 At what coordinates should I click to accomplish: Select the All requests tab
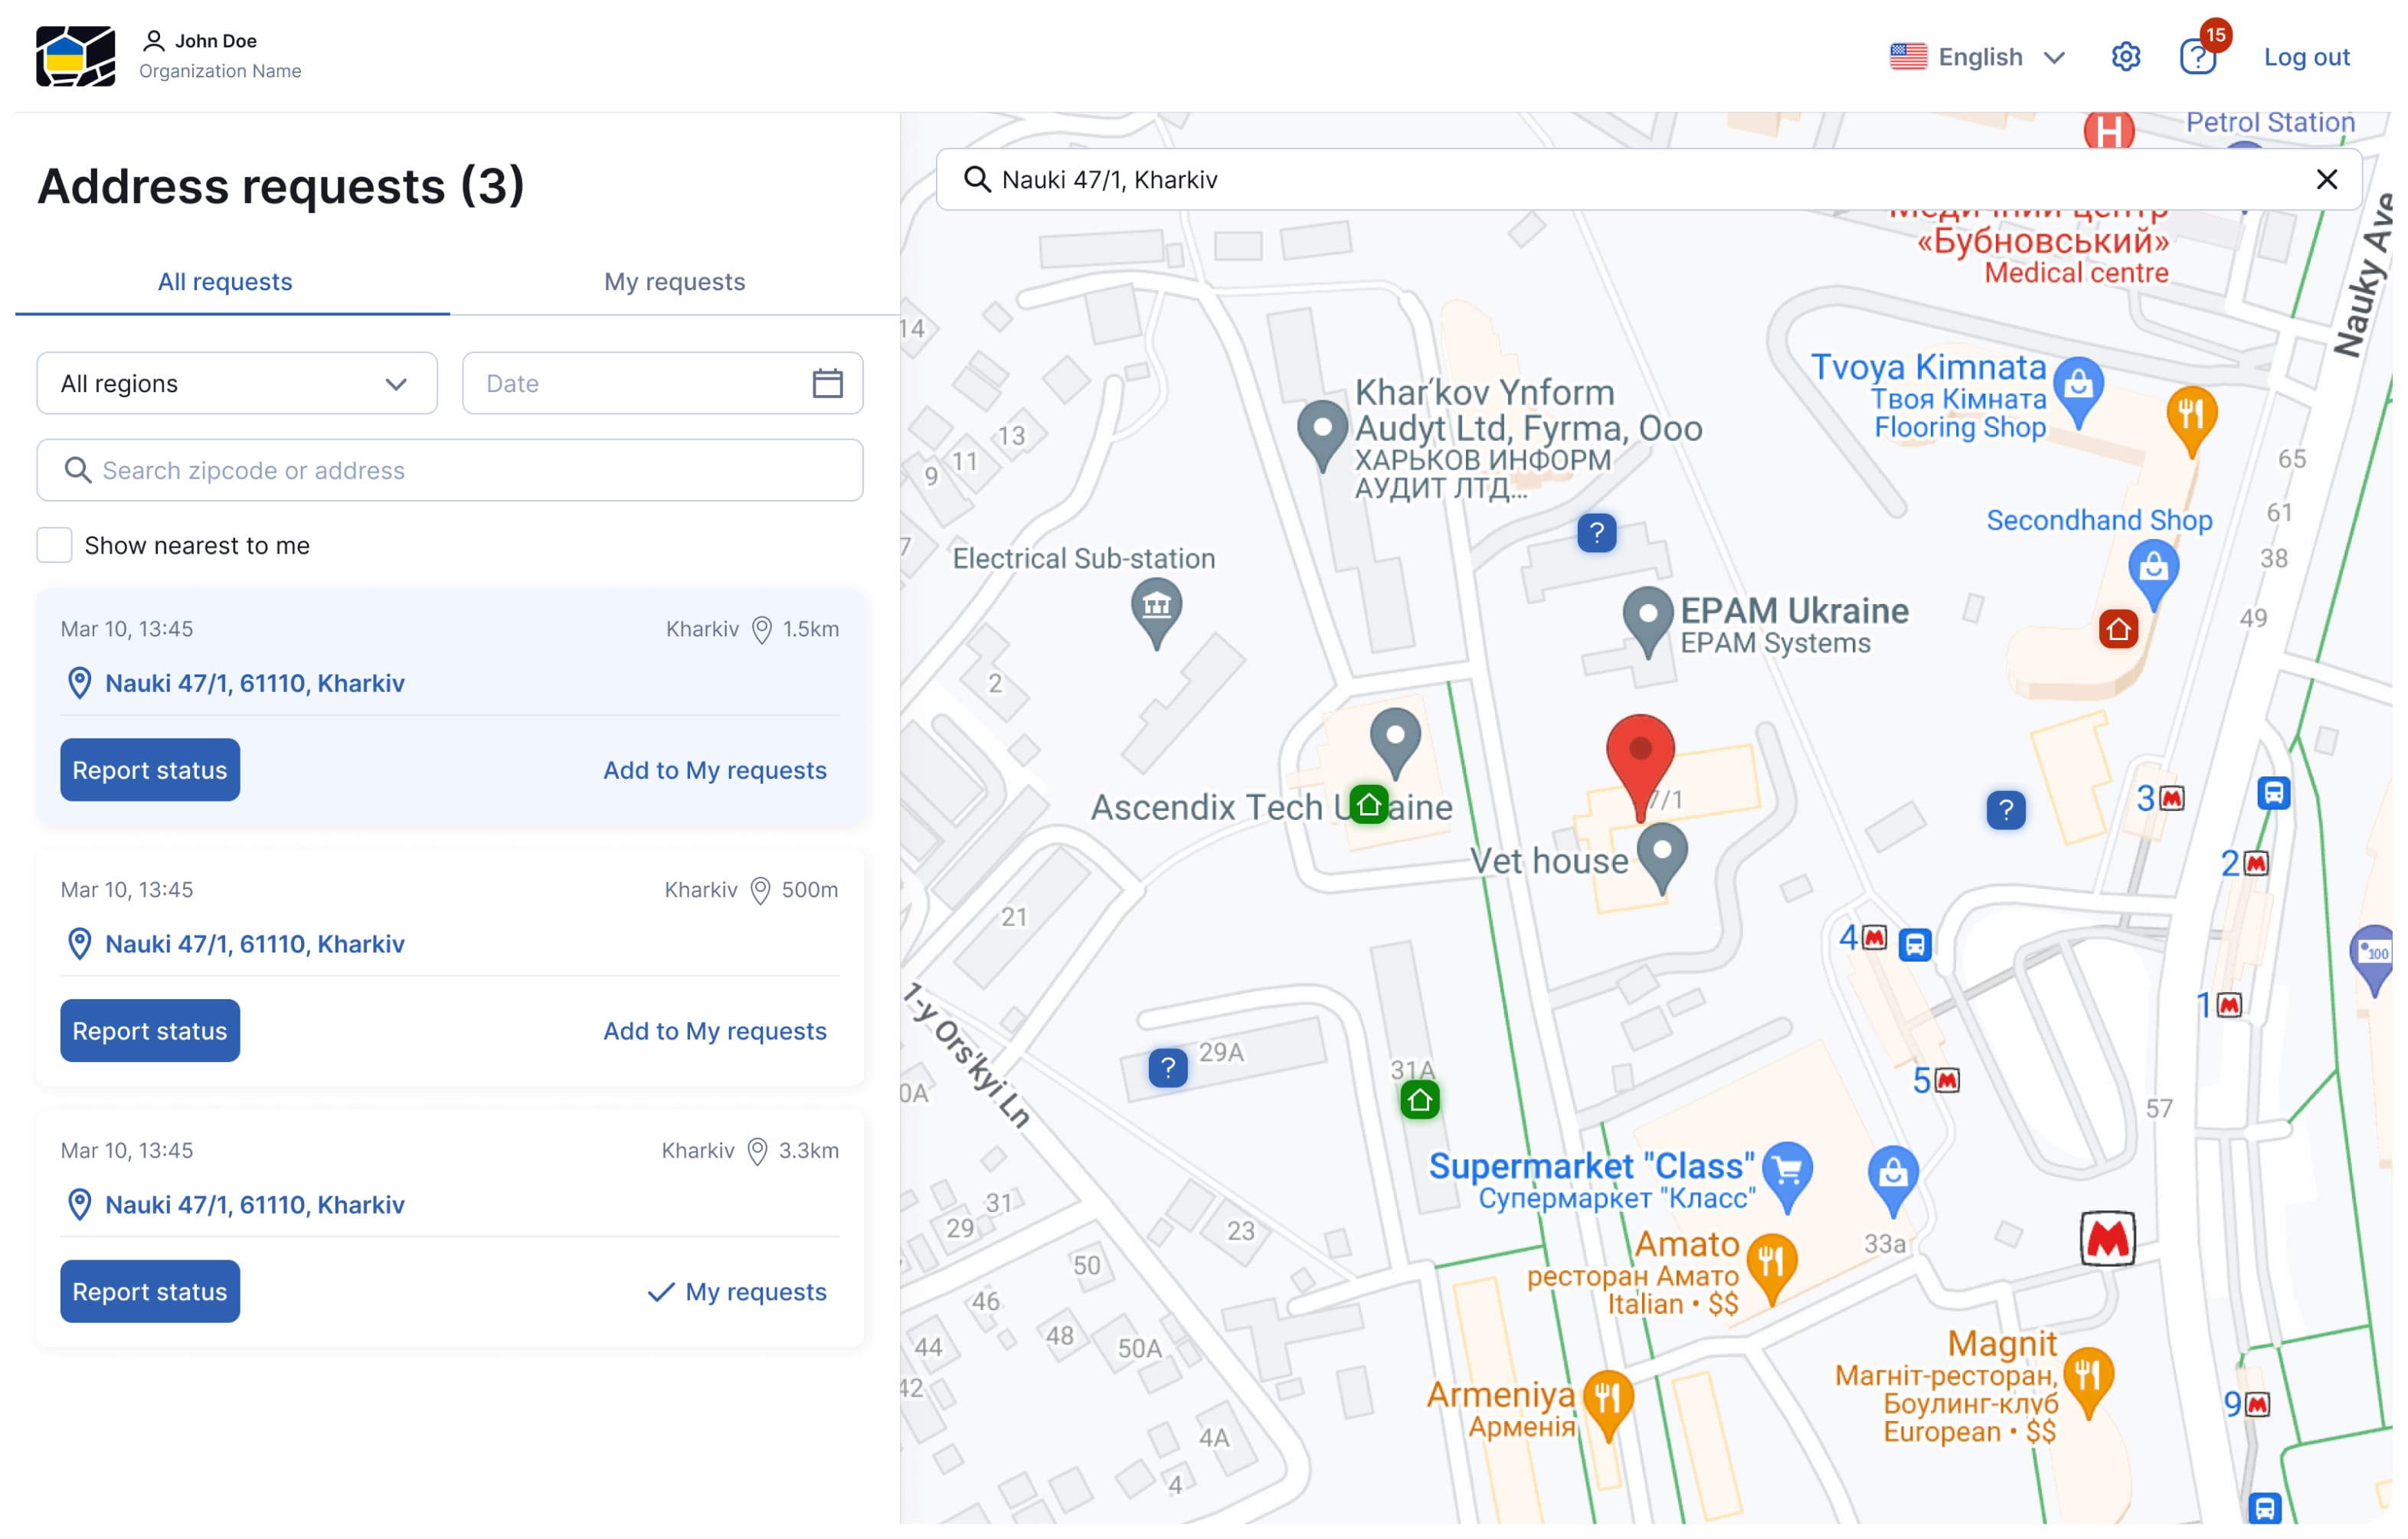(x=225, y=282)
